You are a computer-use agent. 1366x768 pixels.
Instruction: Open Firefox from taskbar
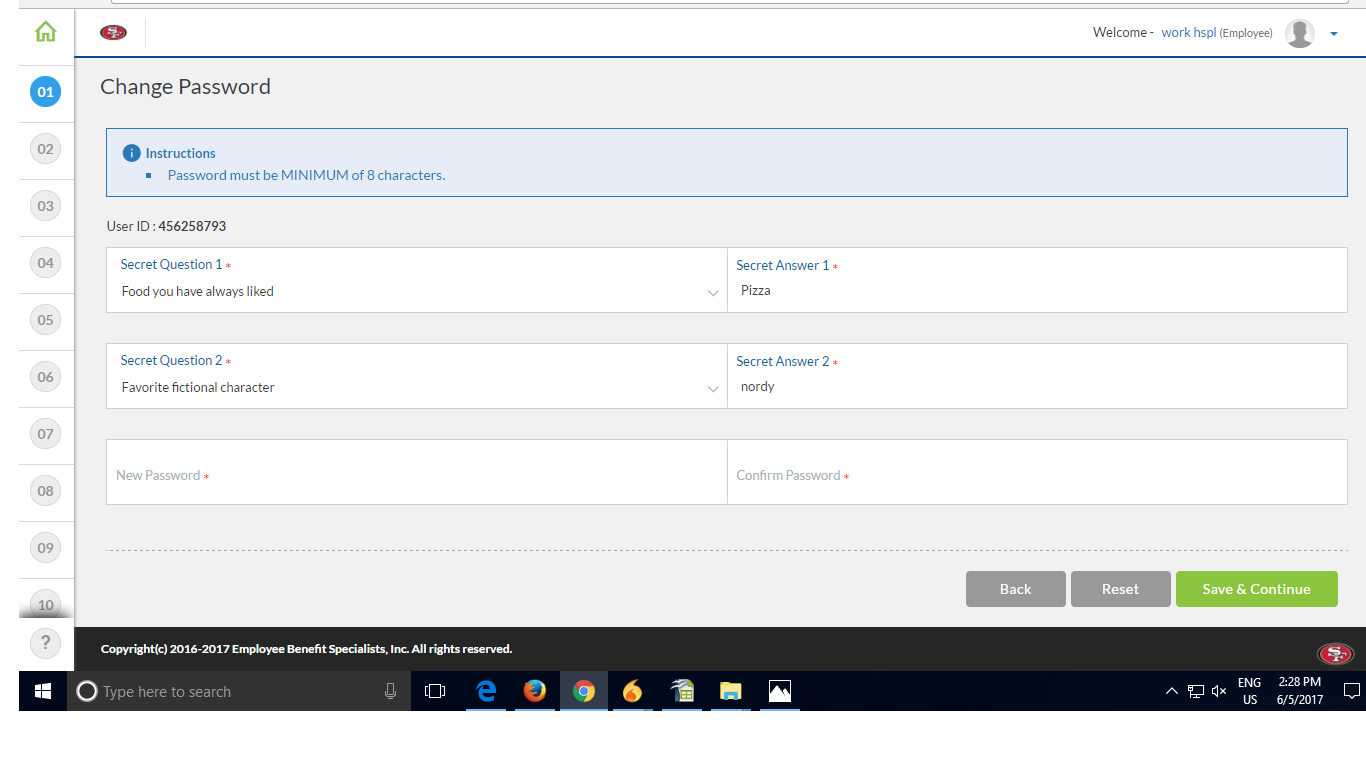535,691
